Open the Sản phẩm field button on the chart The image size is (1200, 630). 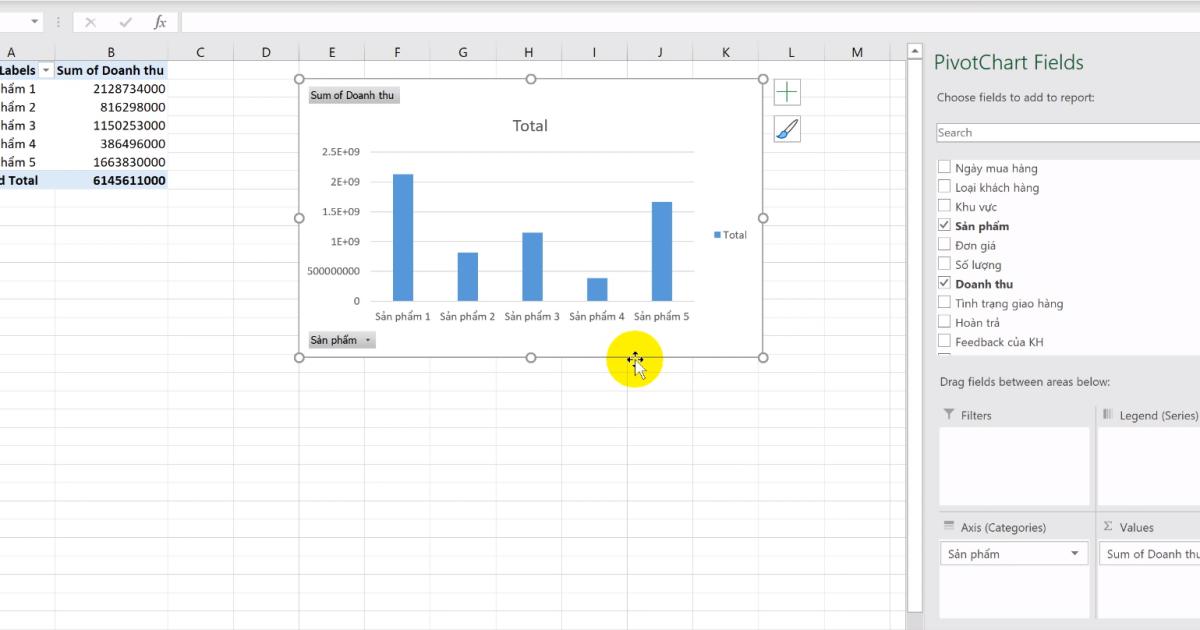[x=338, y=340]
